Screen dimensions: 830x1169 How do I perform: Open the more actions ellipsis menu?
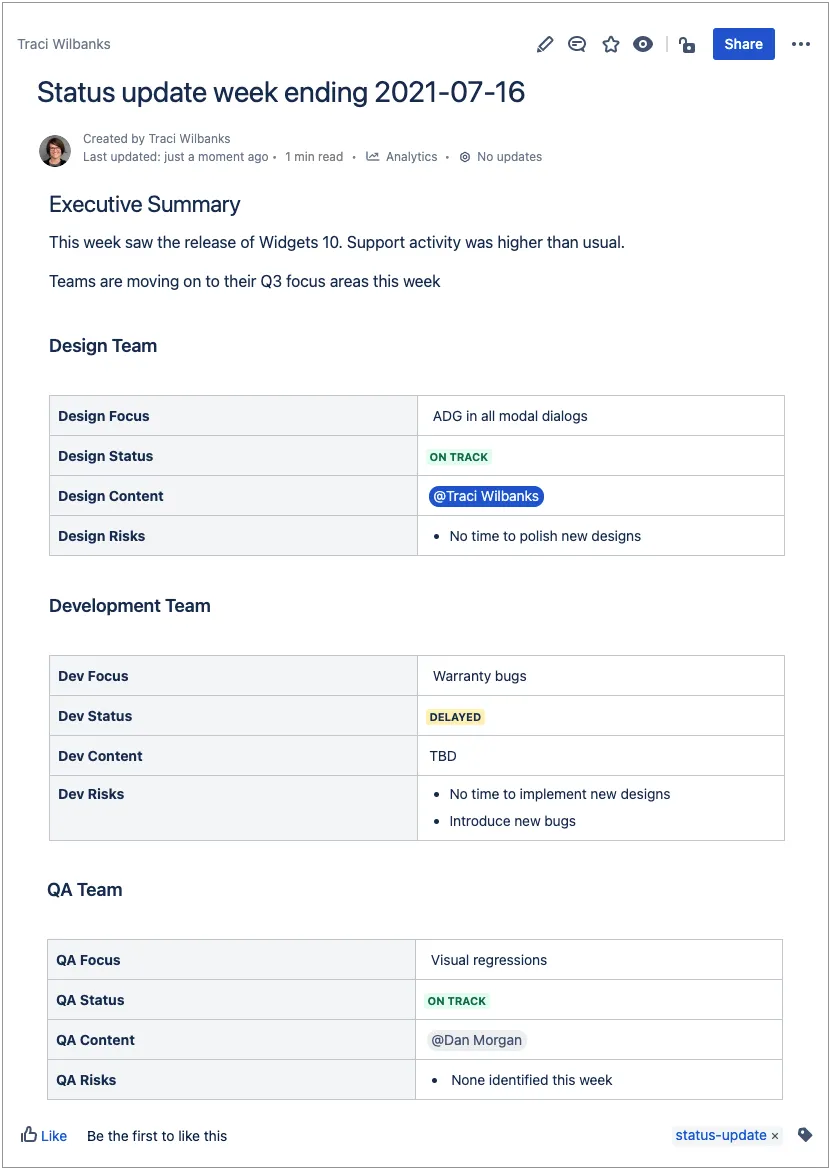[801, 44]
